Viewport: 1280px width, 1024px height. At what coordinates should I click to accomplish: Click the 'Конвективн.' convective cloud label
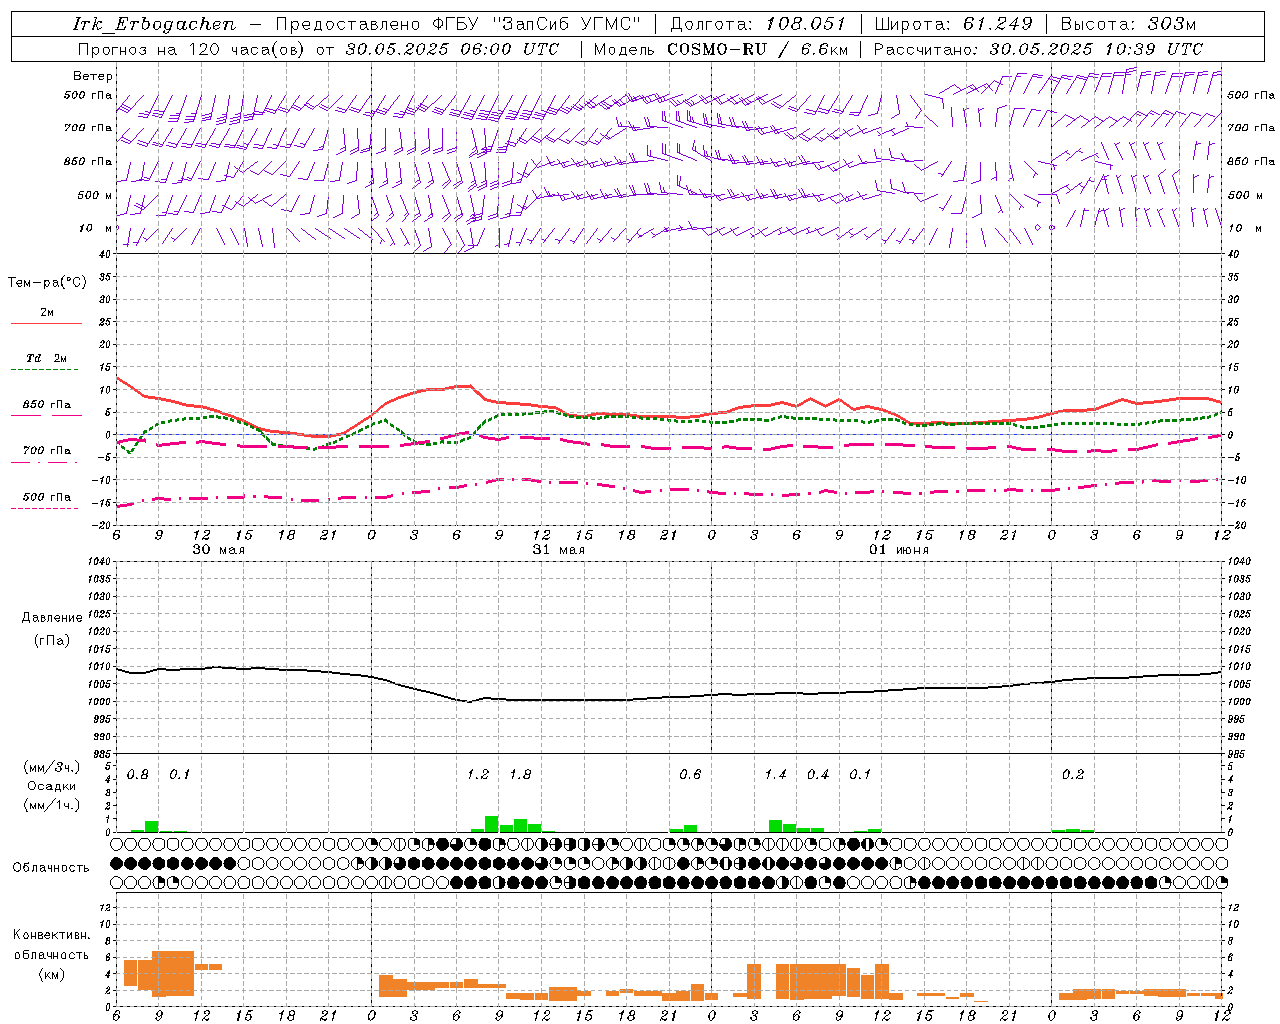[x=51, y=935]
